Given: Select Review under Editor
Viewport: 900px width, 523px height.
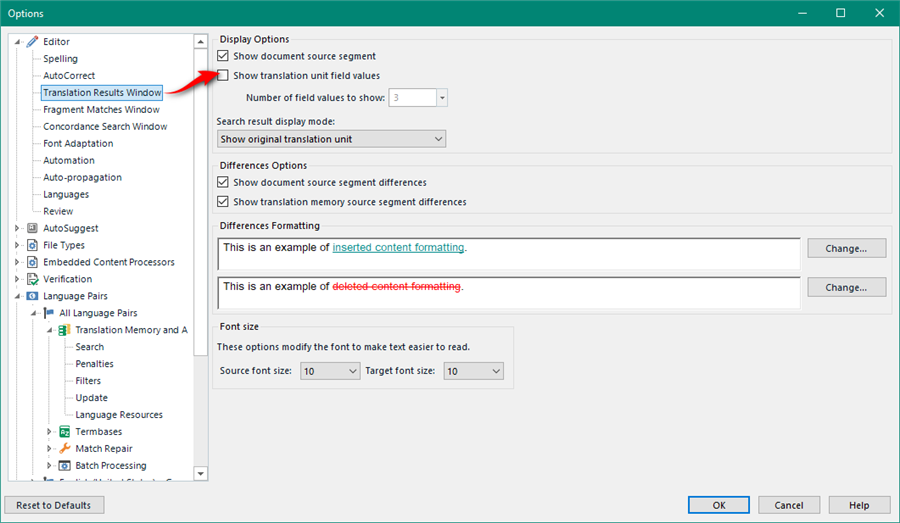Looking at the screenshot, I should 58,211.
